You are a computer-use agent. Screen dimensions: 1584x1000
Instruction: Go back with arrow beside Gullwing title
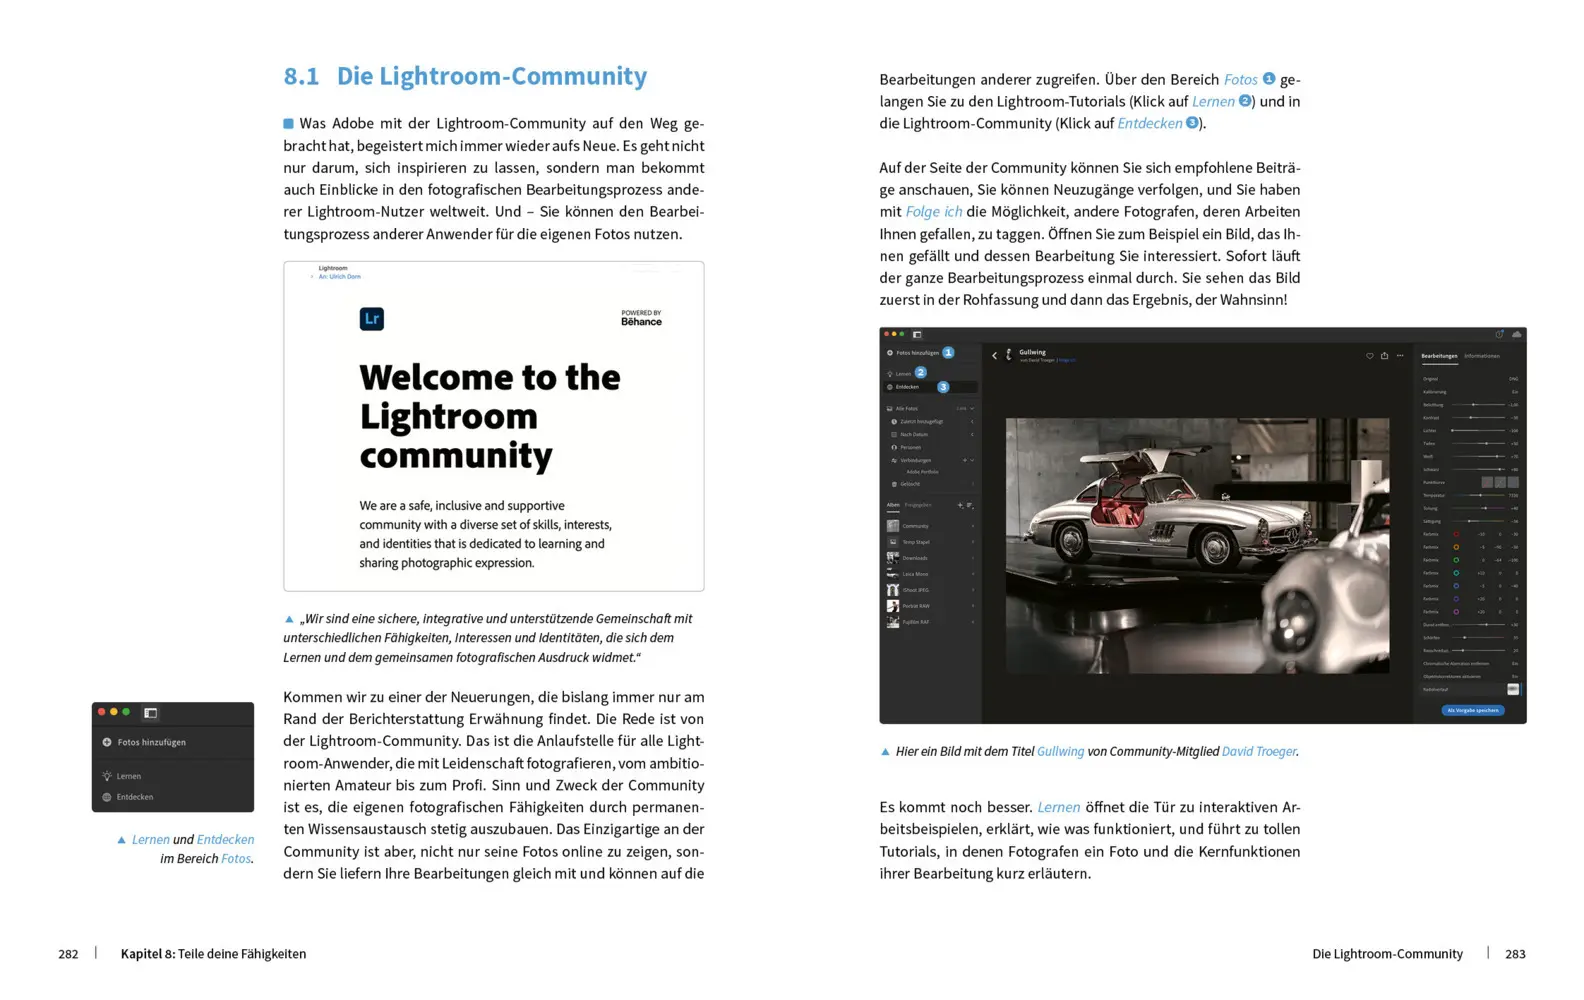[994, 355]
